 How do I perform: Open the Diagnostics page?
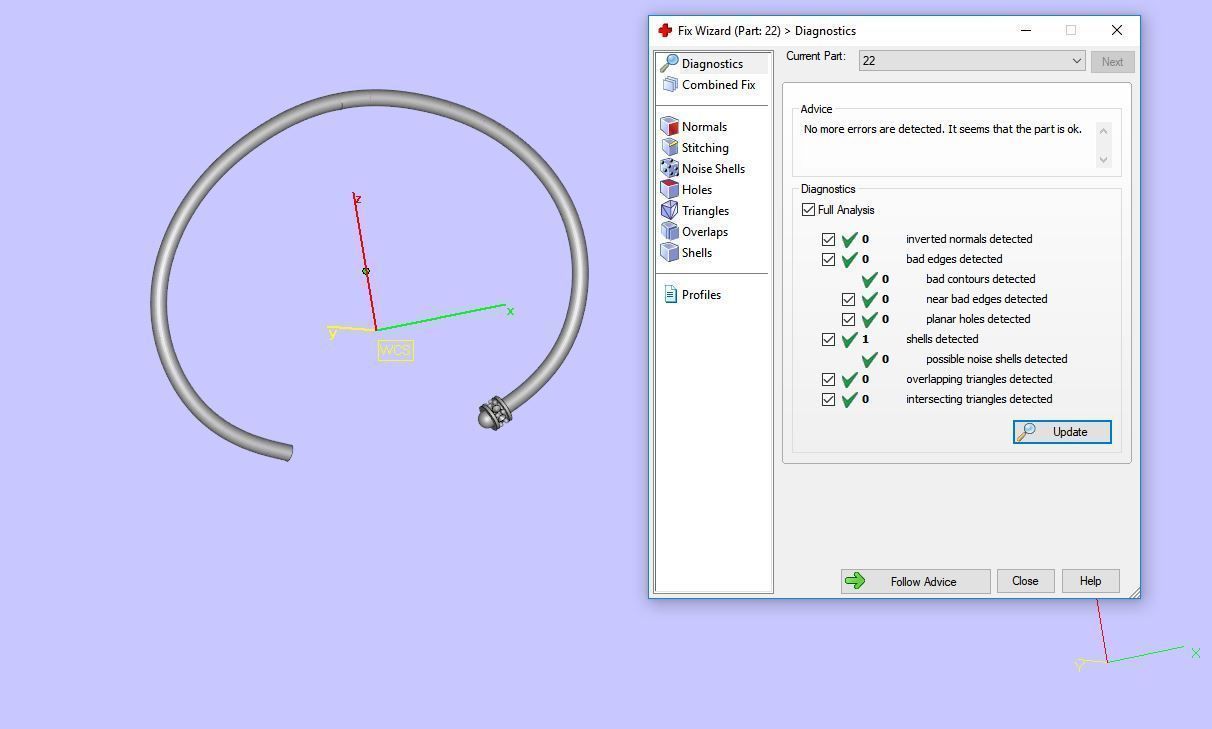coord(712,64)
